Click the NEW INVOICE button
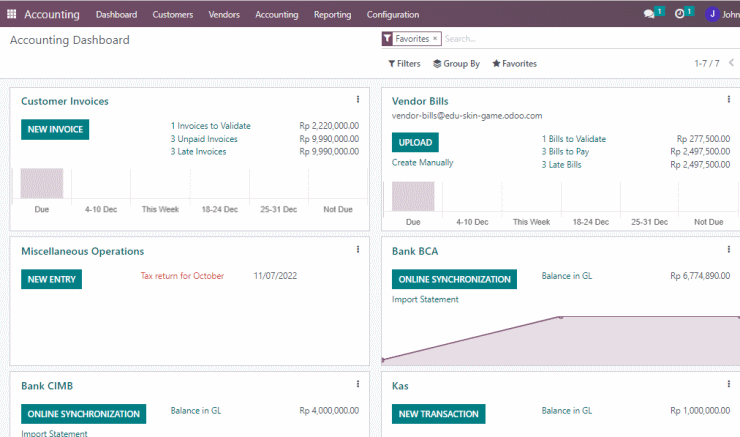This screenshot has height=437, width=740. point(55,129)
